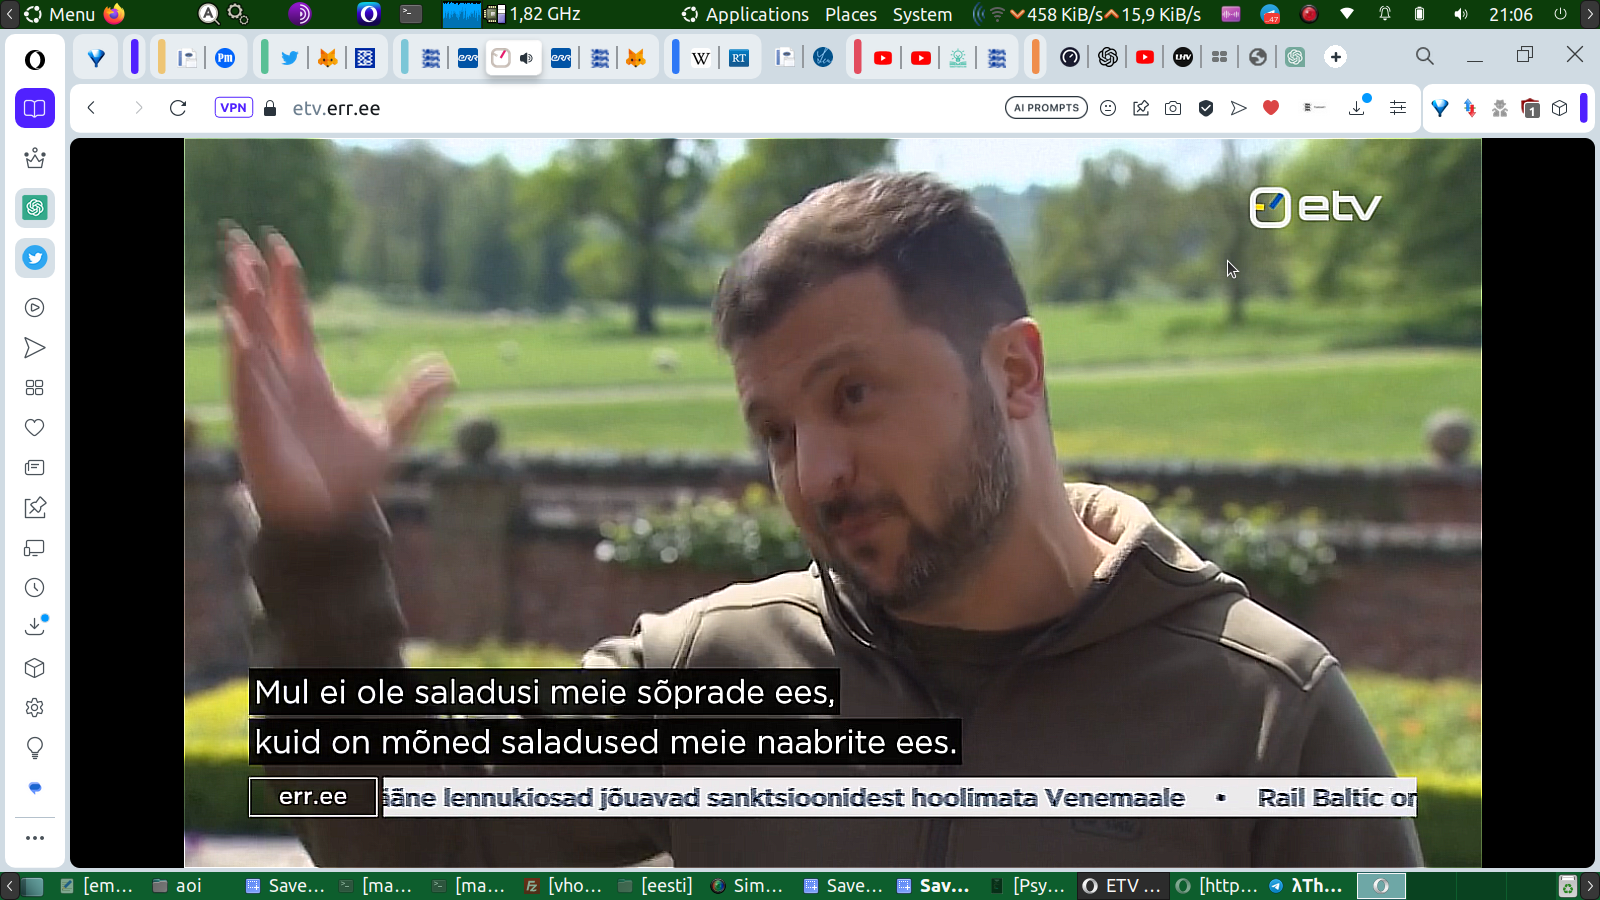
Task: Click the lock site-security icon in the address bar
Action: point(270,108)
